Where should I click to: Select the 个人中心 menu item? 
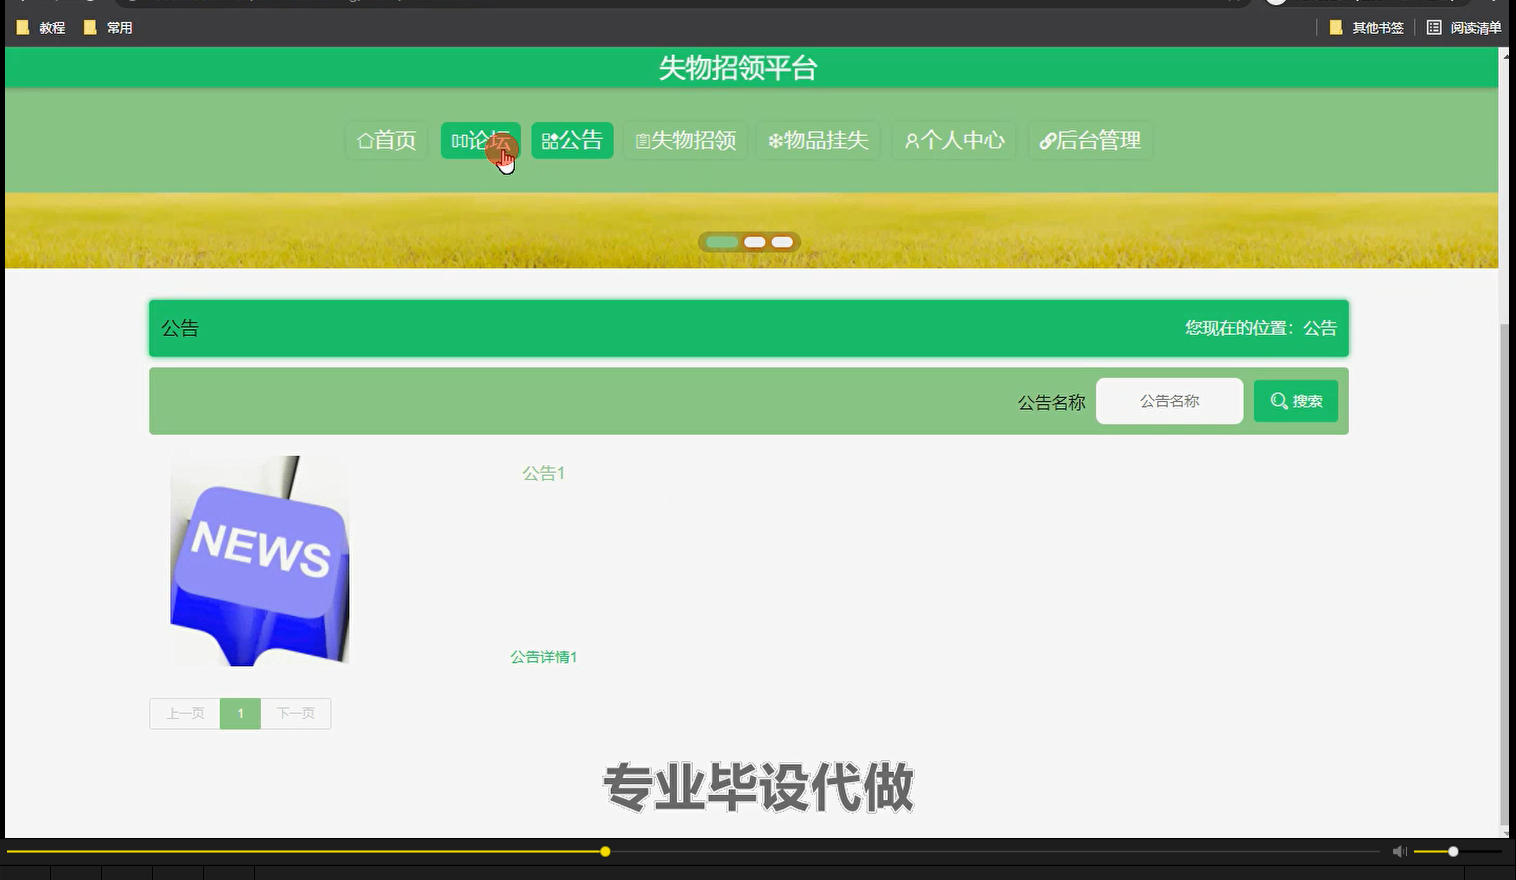click(x=953, y=141)
